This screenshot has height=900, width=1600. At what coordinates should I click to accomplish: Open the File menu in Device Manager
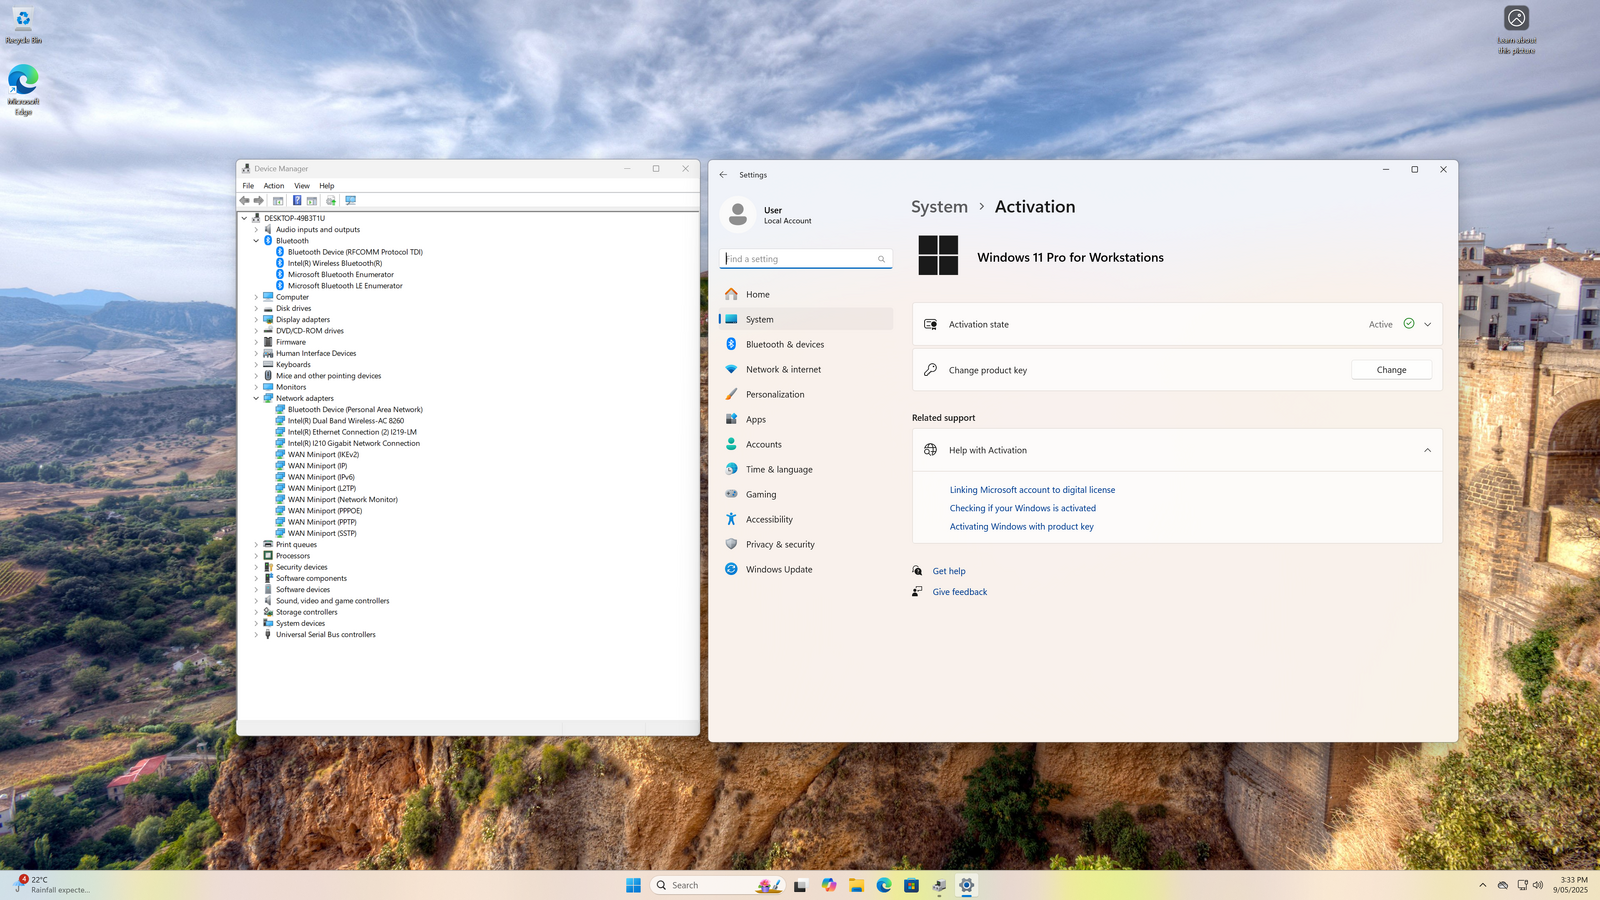tap(248, 186)
